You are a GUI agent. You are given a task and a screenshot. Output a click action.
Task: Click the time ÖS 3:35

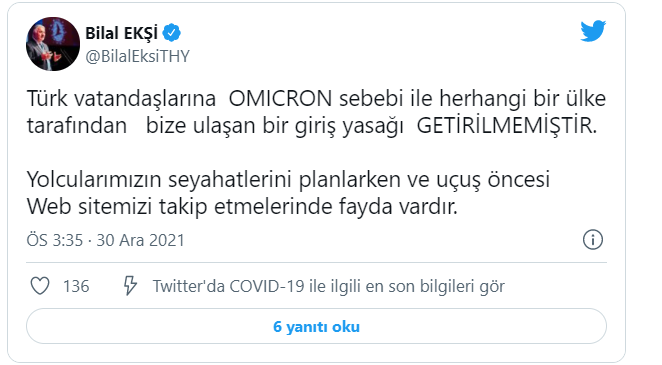[x=55, y=240]
